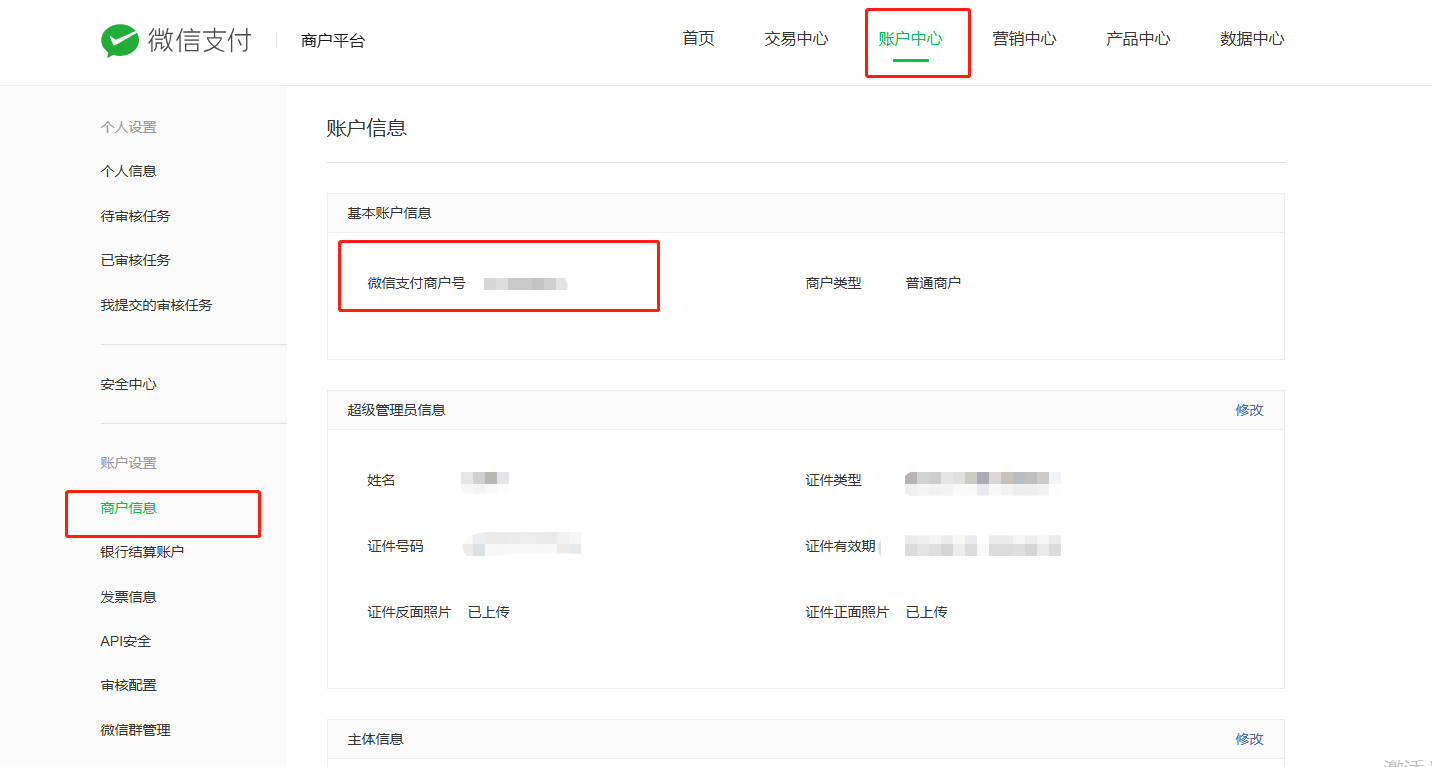
Task: Open the 营销中心 tab
Action: pyautogui.click(x=1024, y=39)
